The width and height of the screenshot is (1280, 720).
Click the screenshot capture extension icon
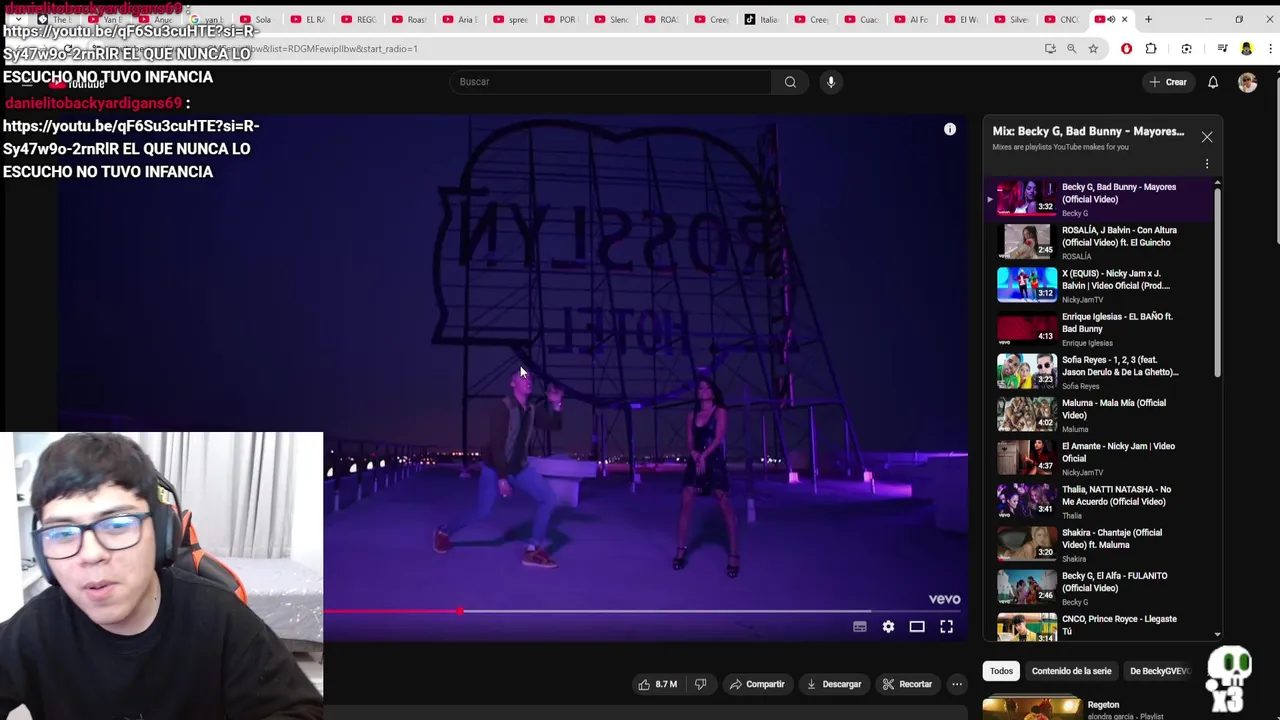coord(1186,48)
